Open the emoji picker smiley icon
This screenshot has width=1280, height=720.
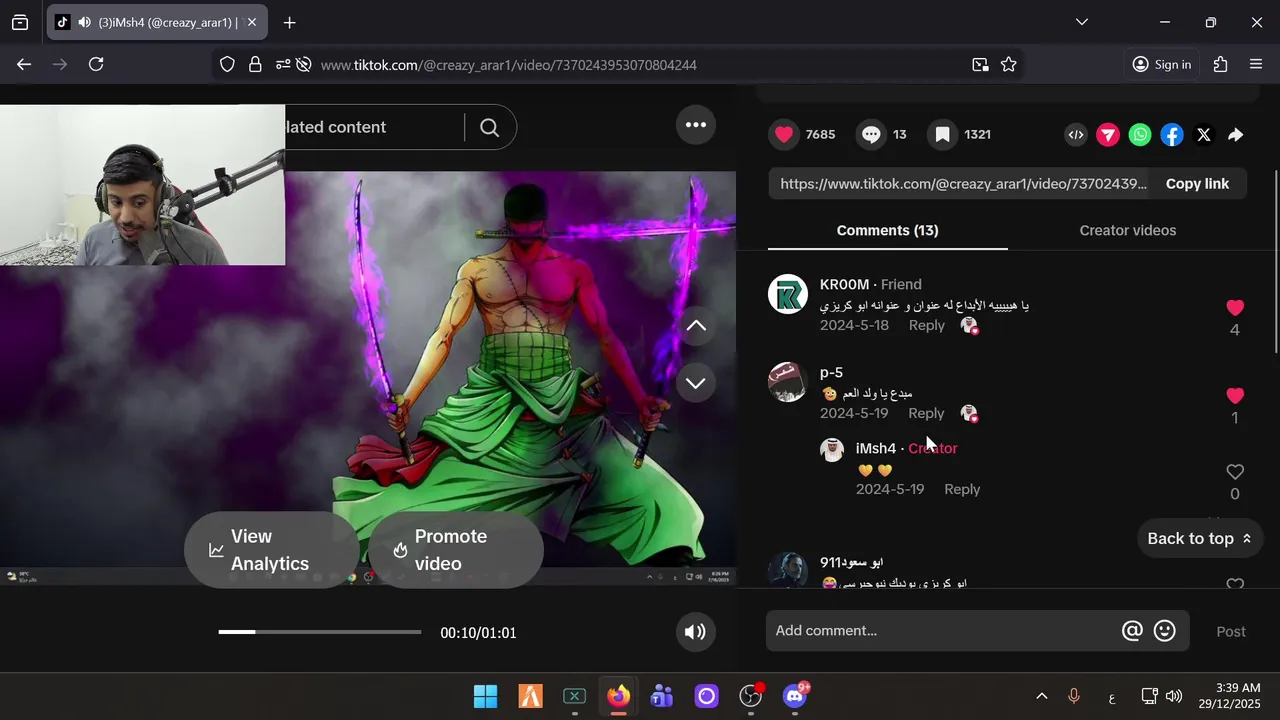pyautogui.click(x=1164, y=631)
